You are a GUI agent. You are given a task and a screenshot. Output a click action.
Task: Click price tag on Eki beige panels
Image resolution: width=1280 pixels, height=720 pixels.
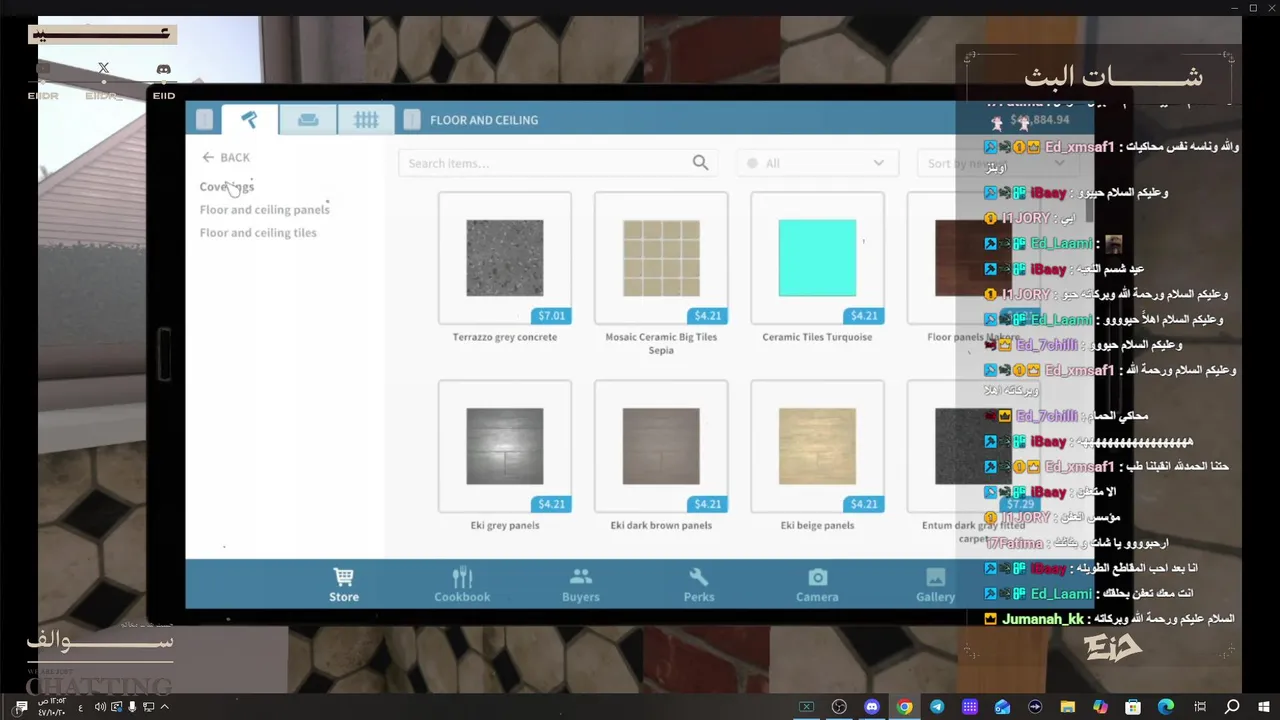pyautogui.click(x=863, y=504)
